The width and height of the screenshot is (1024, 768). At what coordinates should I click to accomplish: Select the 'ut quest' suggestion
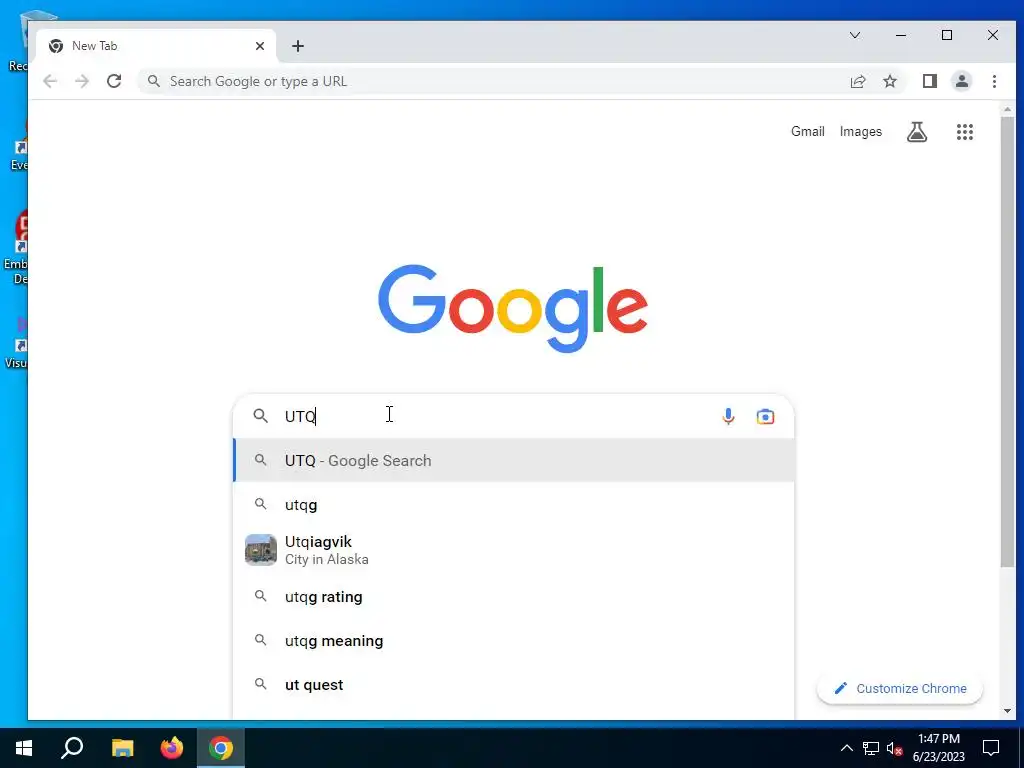point(514,684)
